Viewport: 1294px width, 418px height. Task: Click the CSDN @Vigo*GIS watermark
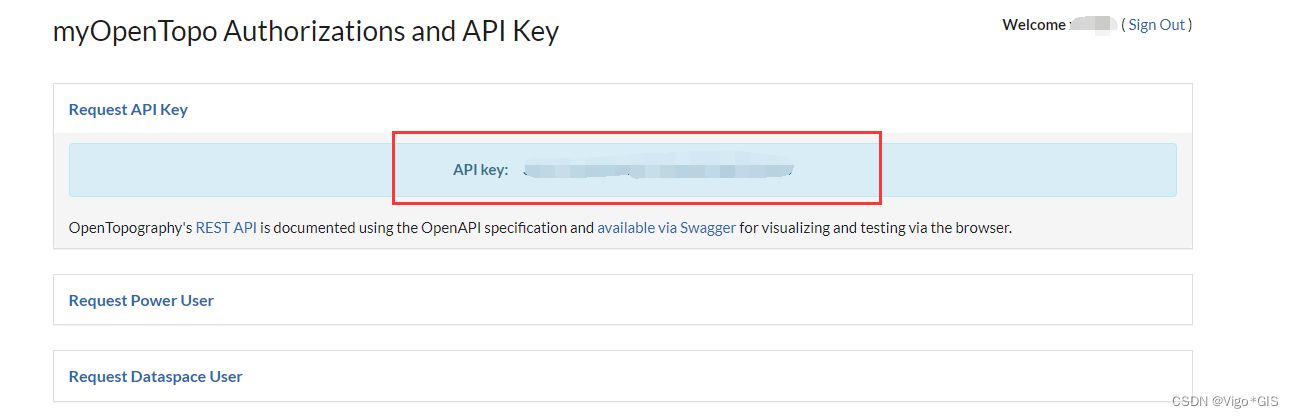click(x=1224, y=401)
